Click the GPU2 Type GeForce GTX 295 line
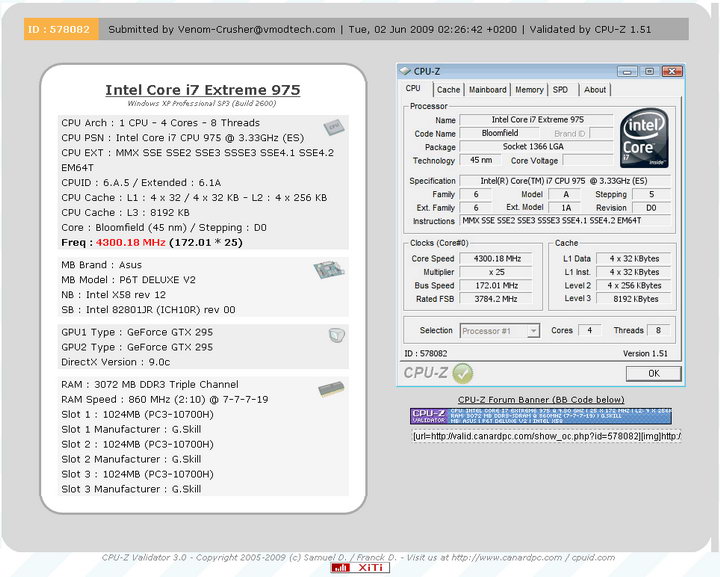 click(x=137, y=347)
